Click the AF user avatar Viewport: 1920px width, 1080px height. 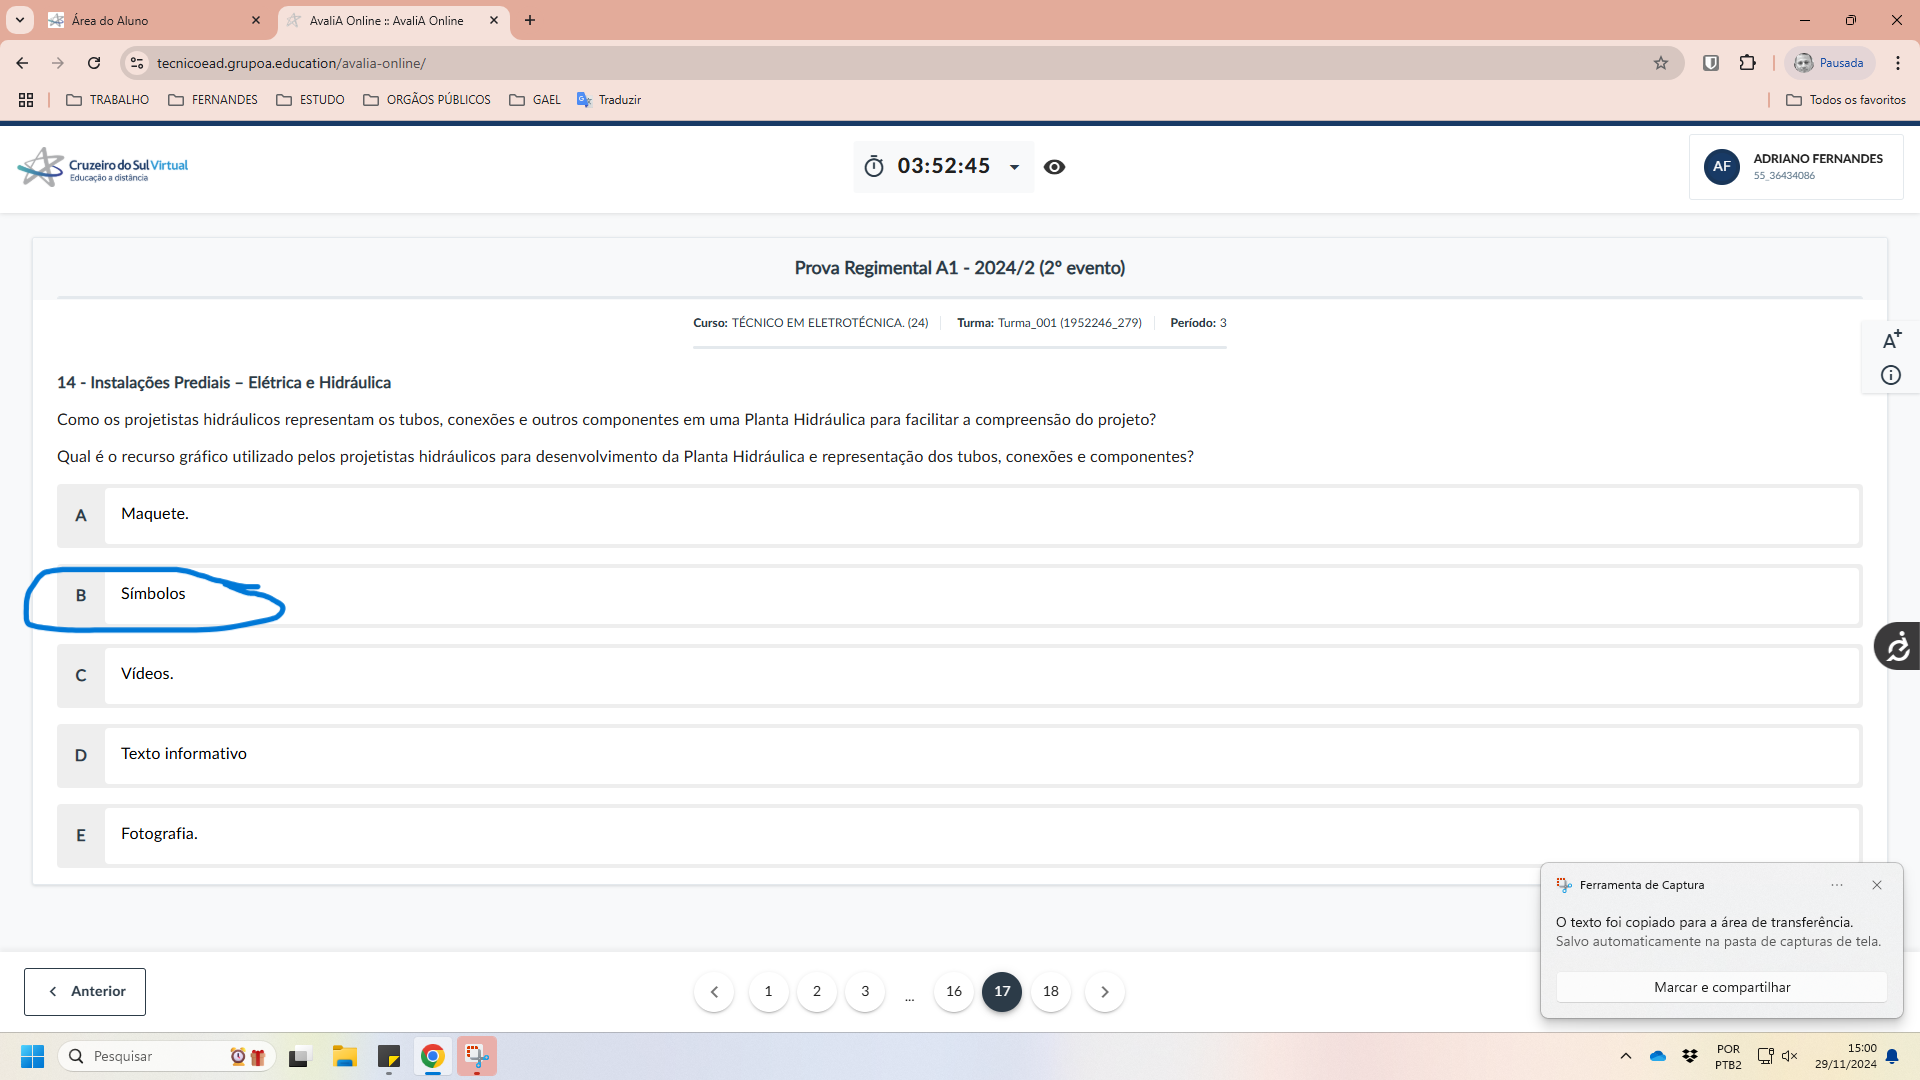pos(1721,167)
